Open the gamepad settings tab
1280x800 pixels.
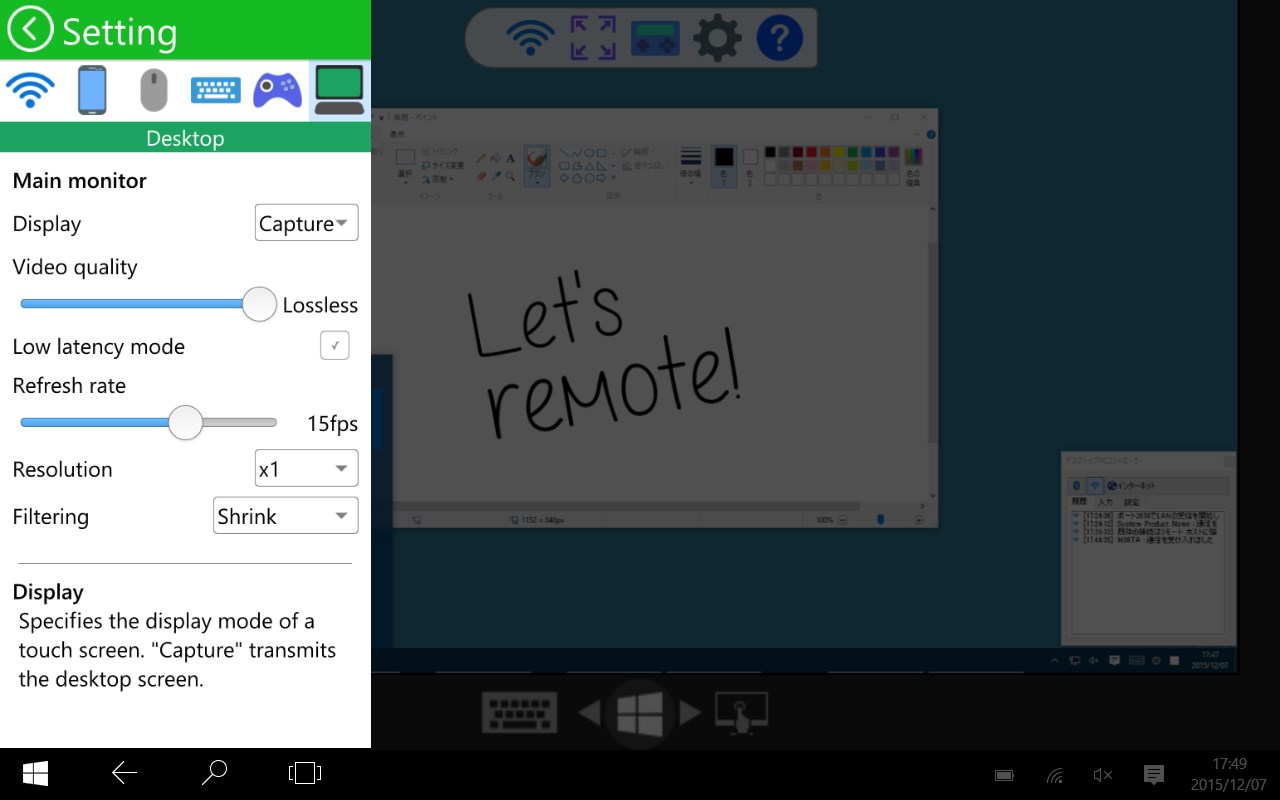(277, 91)
